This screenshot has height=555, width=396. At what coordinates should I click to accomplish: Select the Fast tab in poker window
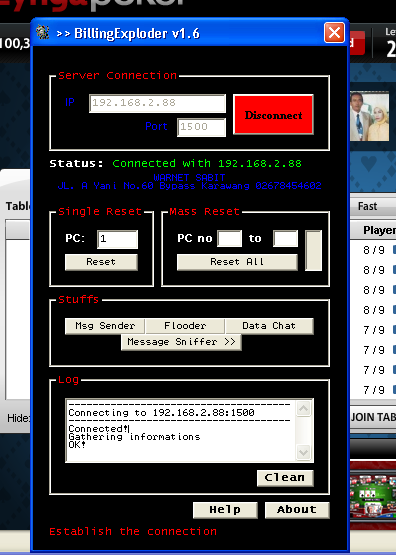click(367, 206)
